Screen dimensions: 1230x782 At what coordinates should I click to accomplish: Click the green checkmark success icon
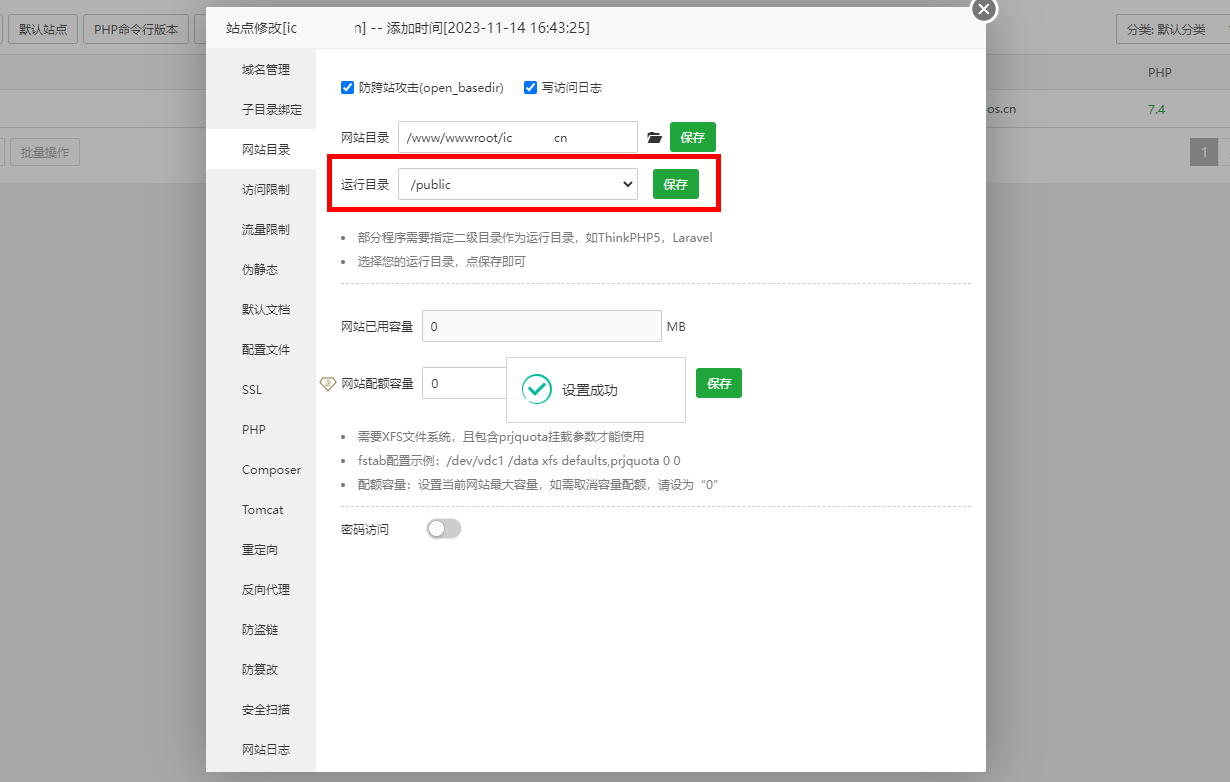537,390
